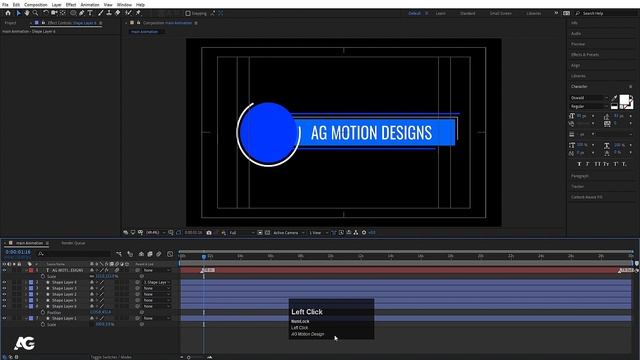Image resolution: width=640 pixels, height=360 pixels.
Task: Toggle the Position stopwatch under Shape Layer 6
Action: coord(43,312)
